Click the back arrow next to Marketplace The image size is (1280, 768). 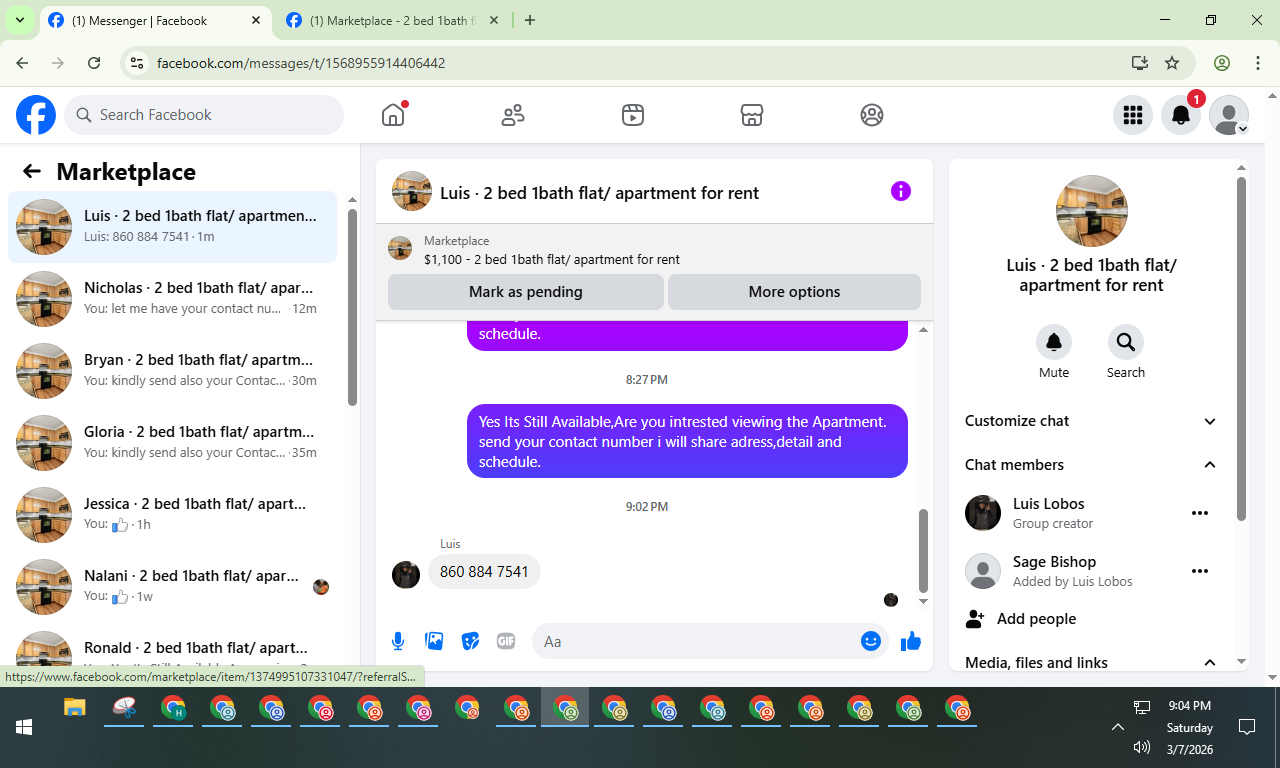tap(32, 171)
